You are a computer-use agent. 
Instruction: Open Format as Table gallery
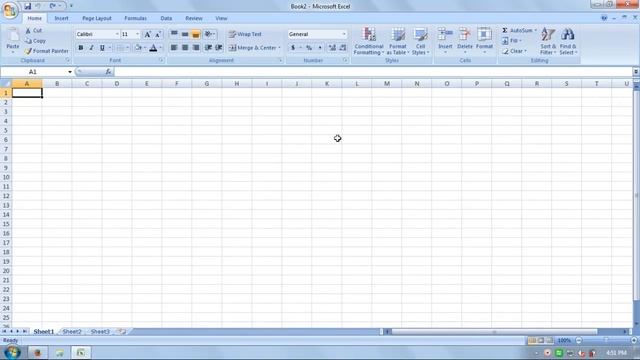point(398,41)
